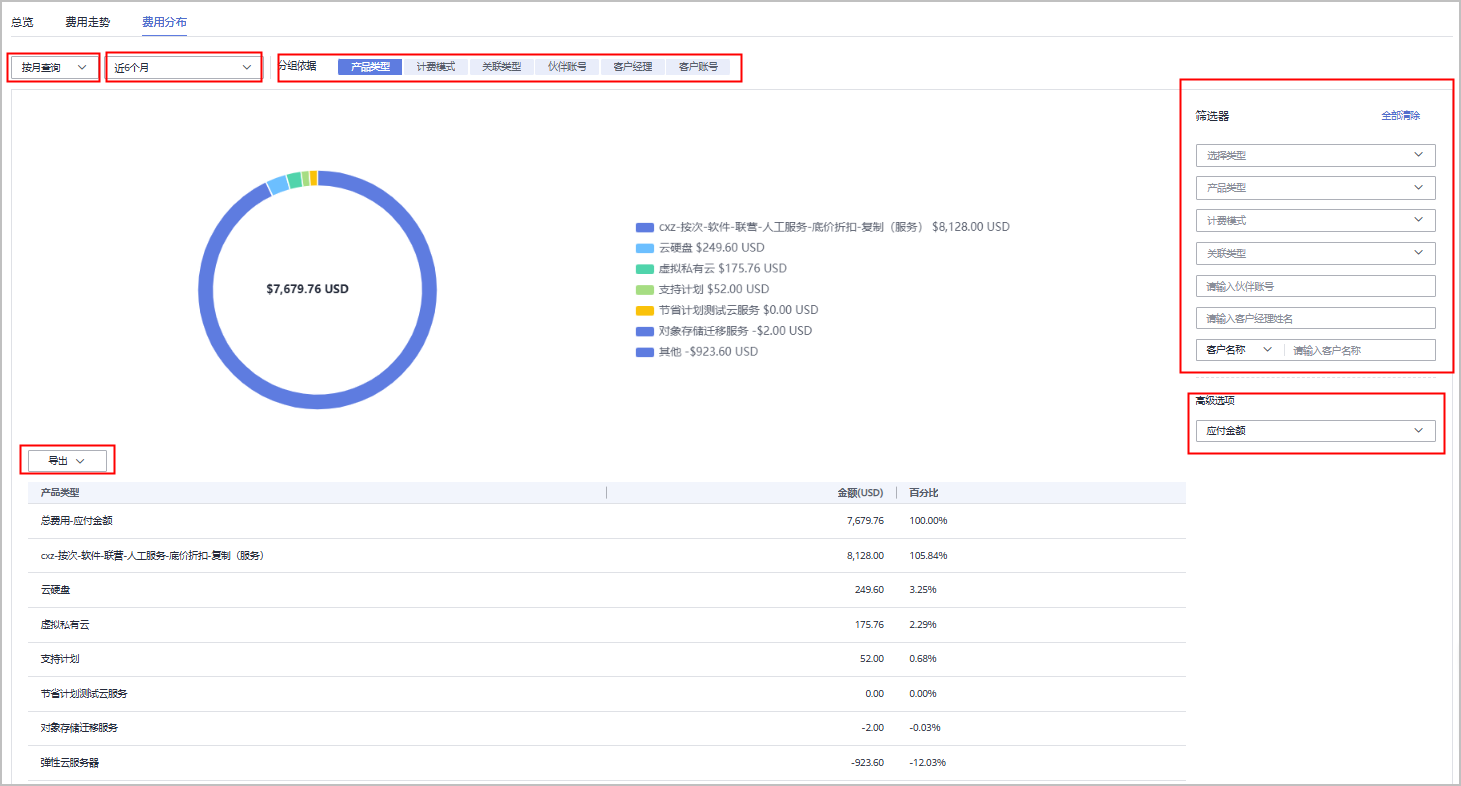Click the 虚拟私有云 row name in the table
The height and width of the screenshot is (786, 1461).
(x=65, y=625)
